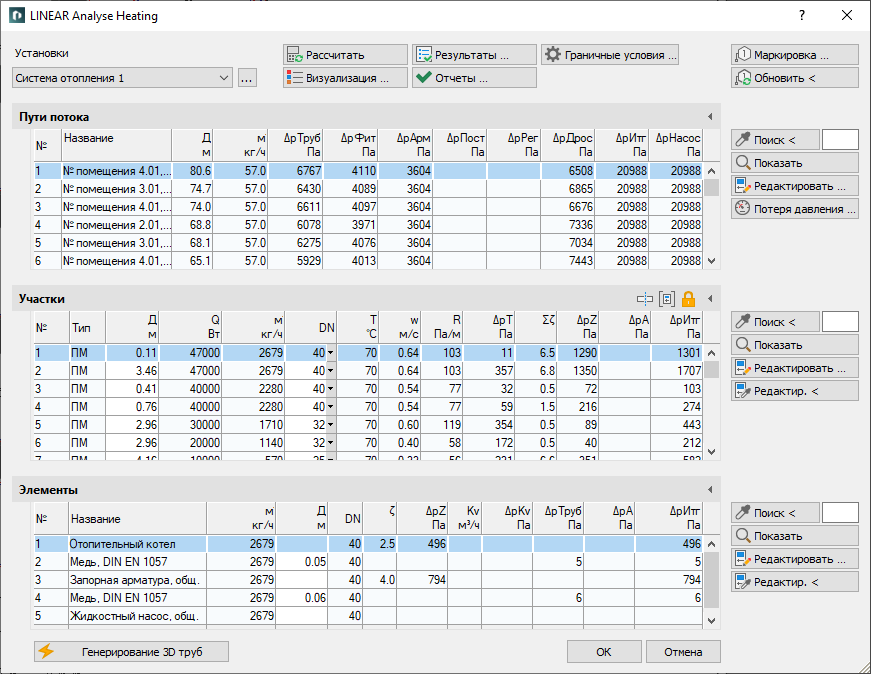The height and width of the screenshot is (674, 871).
Task: Select flow path row 4 № помещения 2.01
Action: tap(368, 225)
